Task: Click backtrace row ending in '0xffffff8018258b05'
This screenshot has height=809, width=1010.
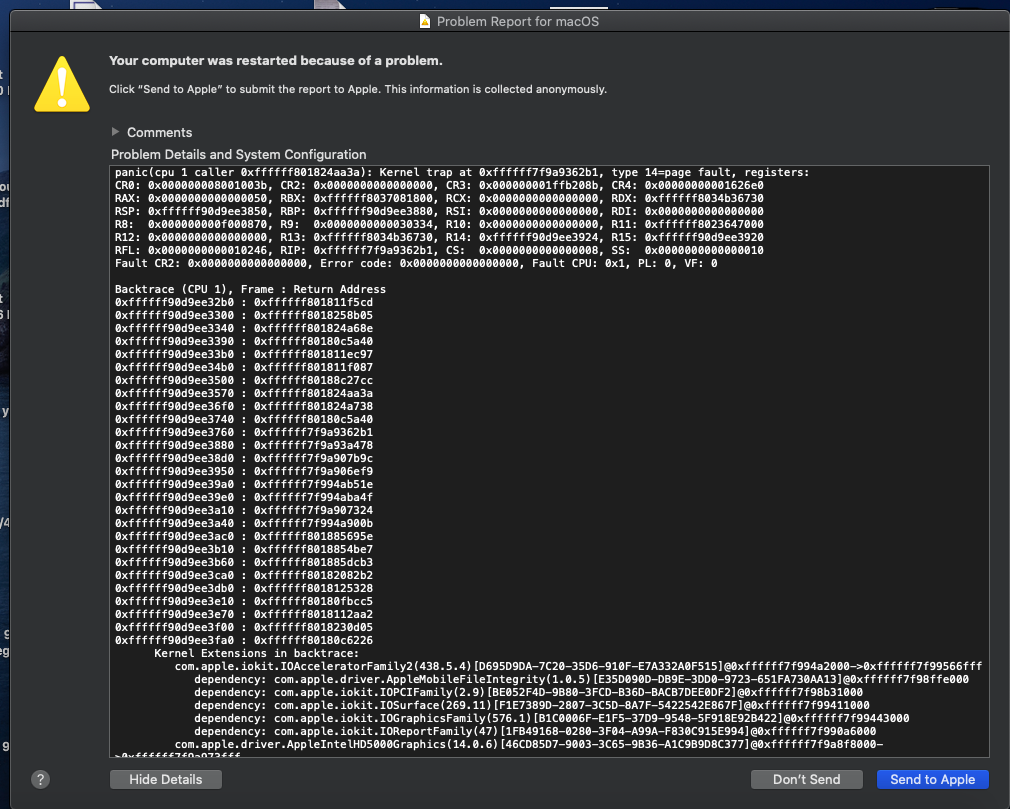Action: coord(244,315)
